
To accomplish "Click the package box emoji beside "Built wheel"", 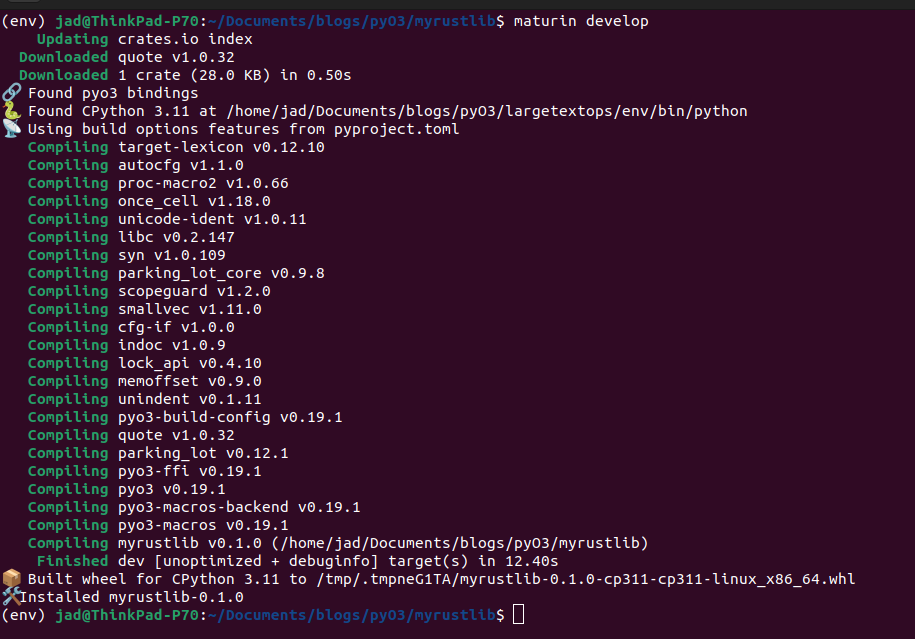I will pyautogui.click(x=11, y=579).
